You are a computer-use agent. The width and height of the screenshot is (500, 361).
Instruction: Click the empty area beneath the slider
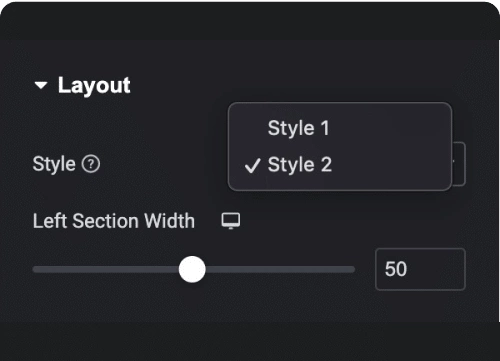point(250,305)
